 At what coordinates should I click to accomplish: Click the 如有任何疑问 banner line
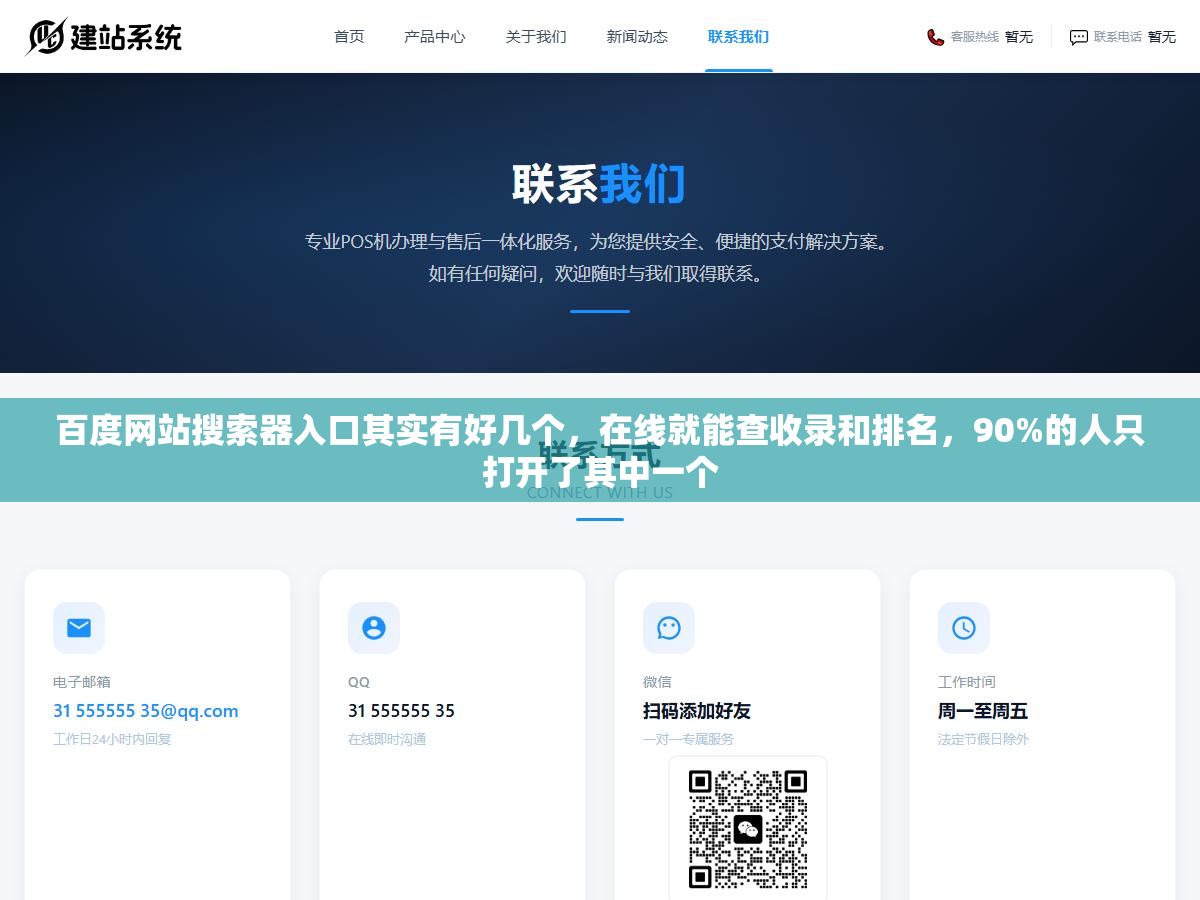[597, 273]
